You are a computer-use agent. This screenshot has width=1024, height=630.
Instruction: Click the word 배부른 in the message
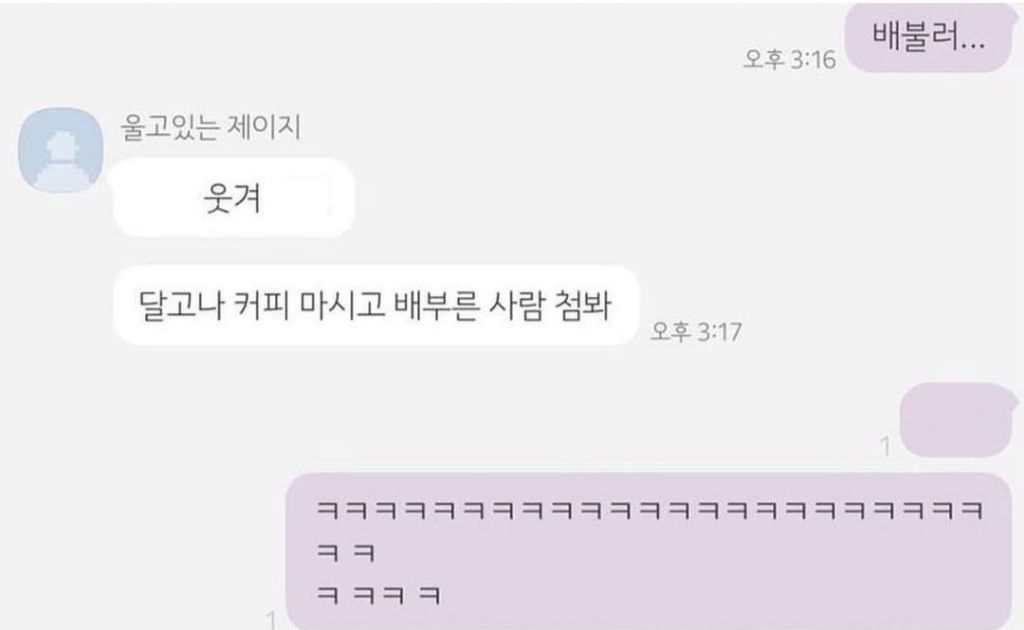click(x=436, y=305)
